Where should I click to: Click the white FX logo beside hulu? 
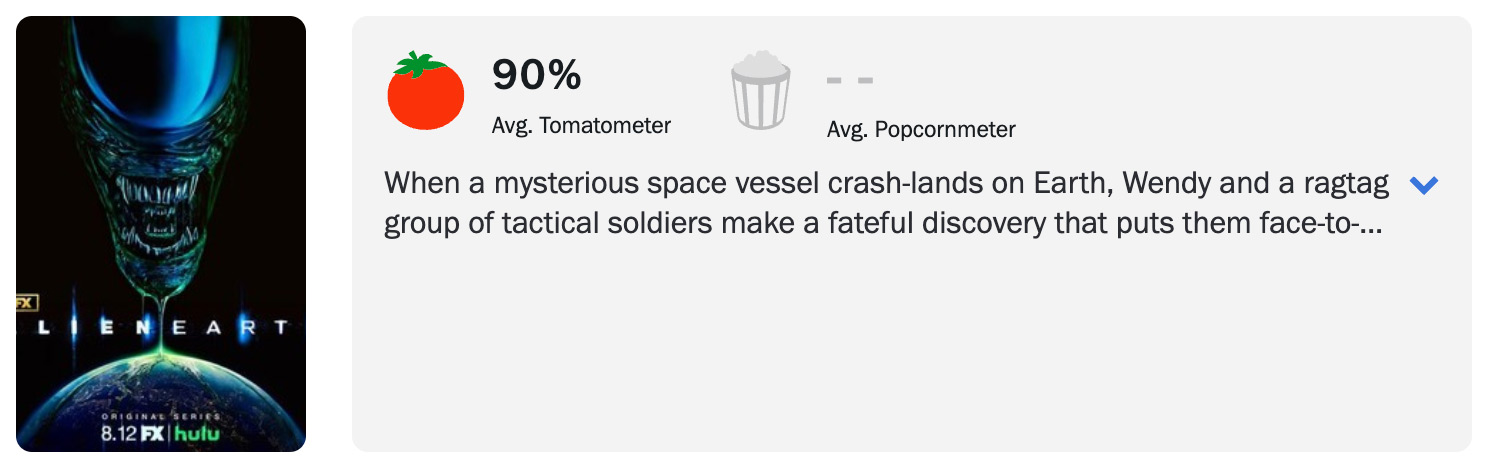point(152,434)
